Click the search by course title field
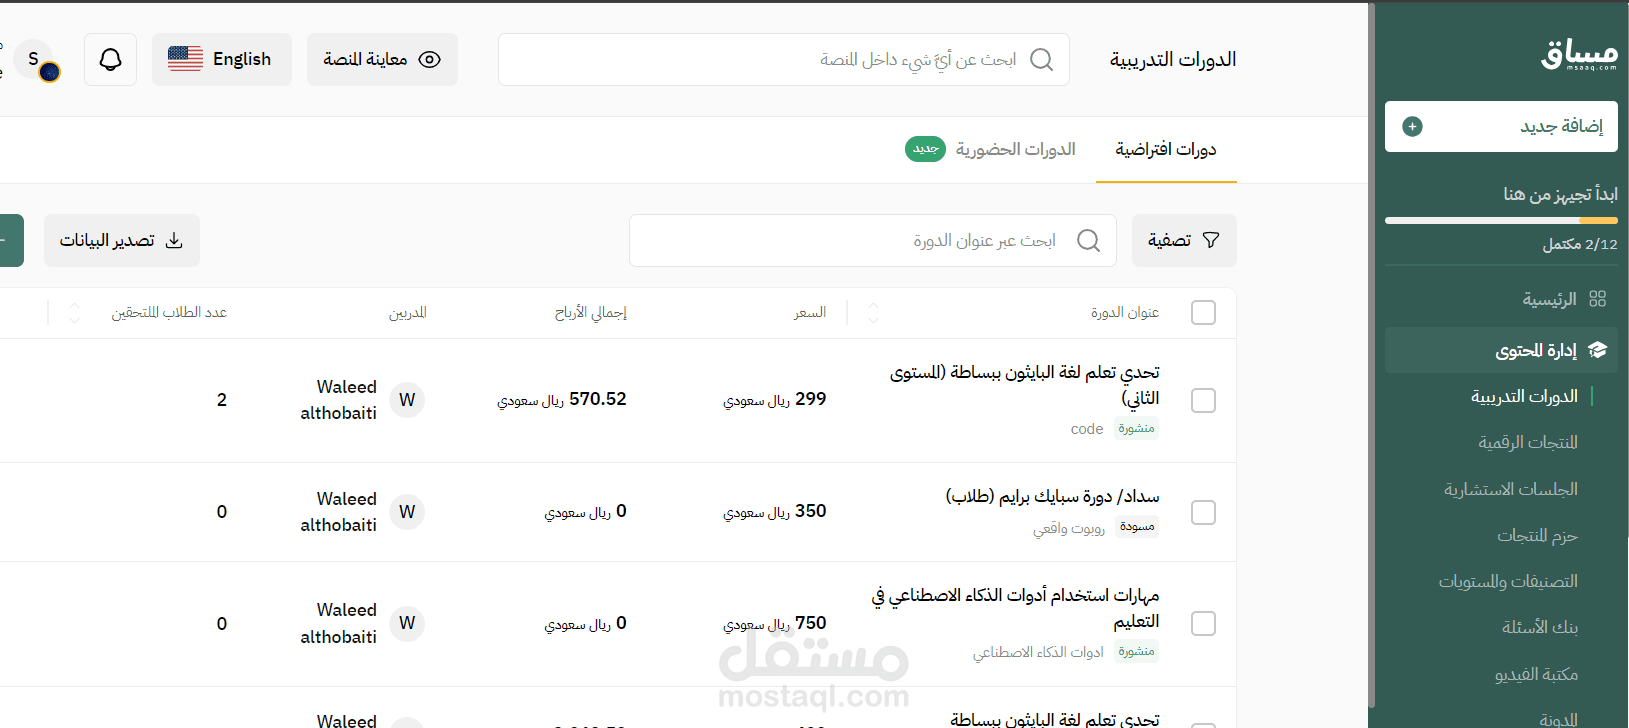 click(x=873, y=240)
